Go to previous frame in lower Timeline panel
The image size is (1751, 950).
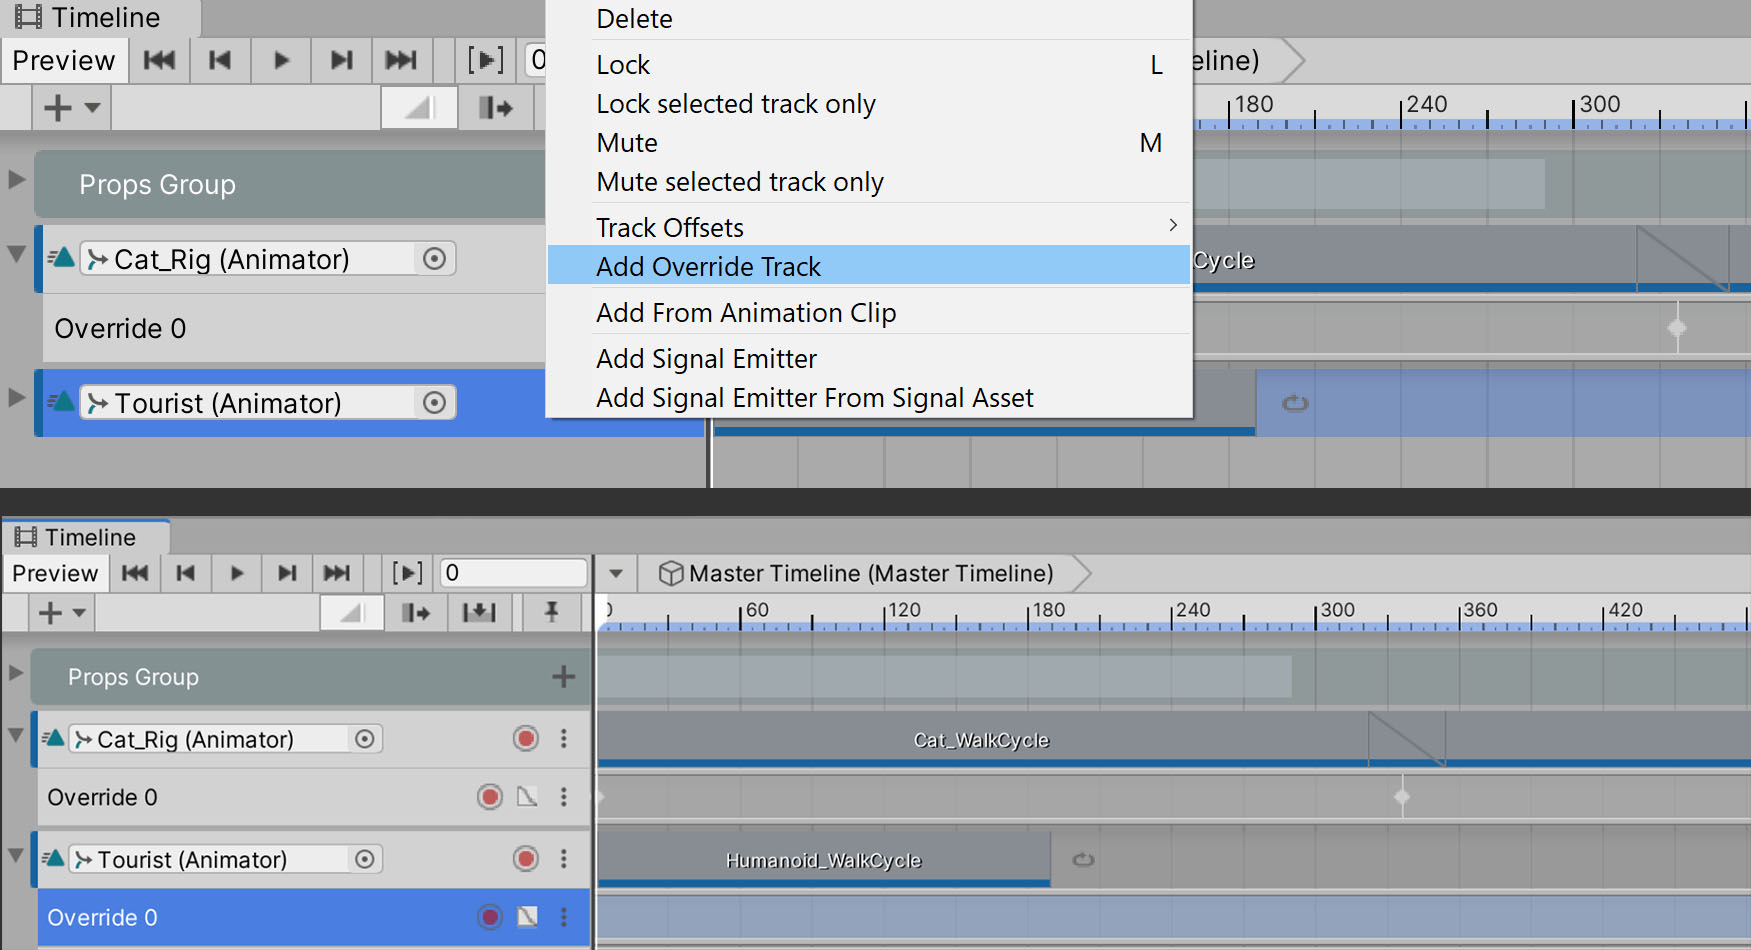click(x=186, y=573)
